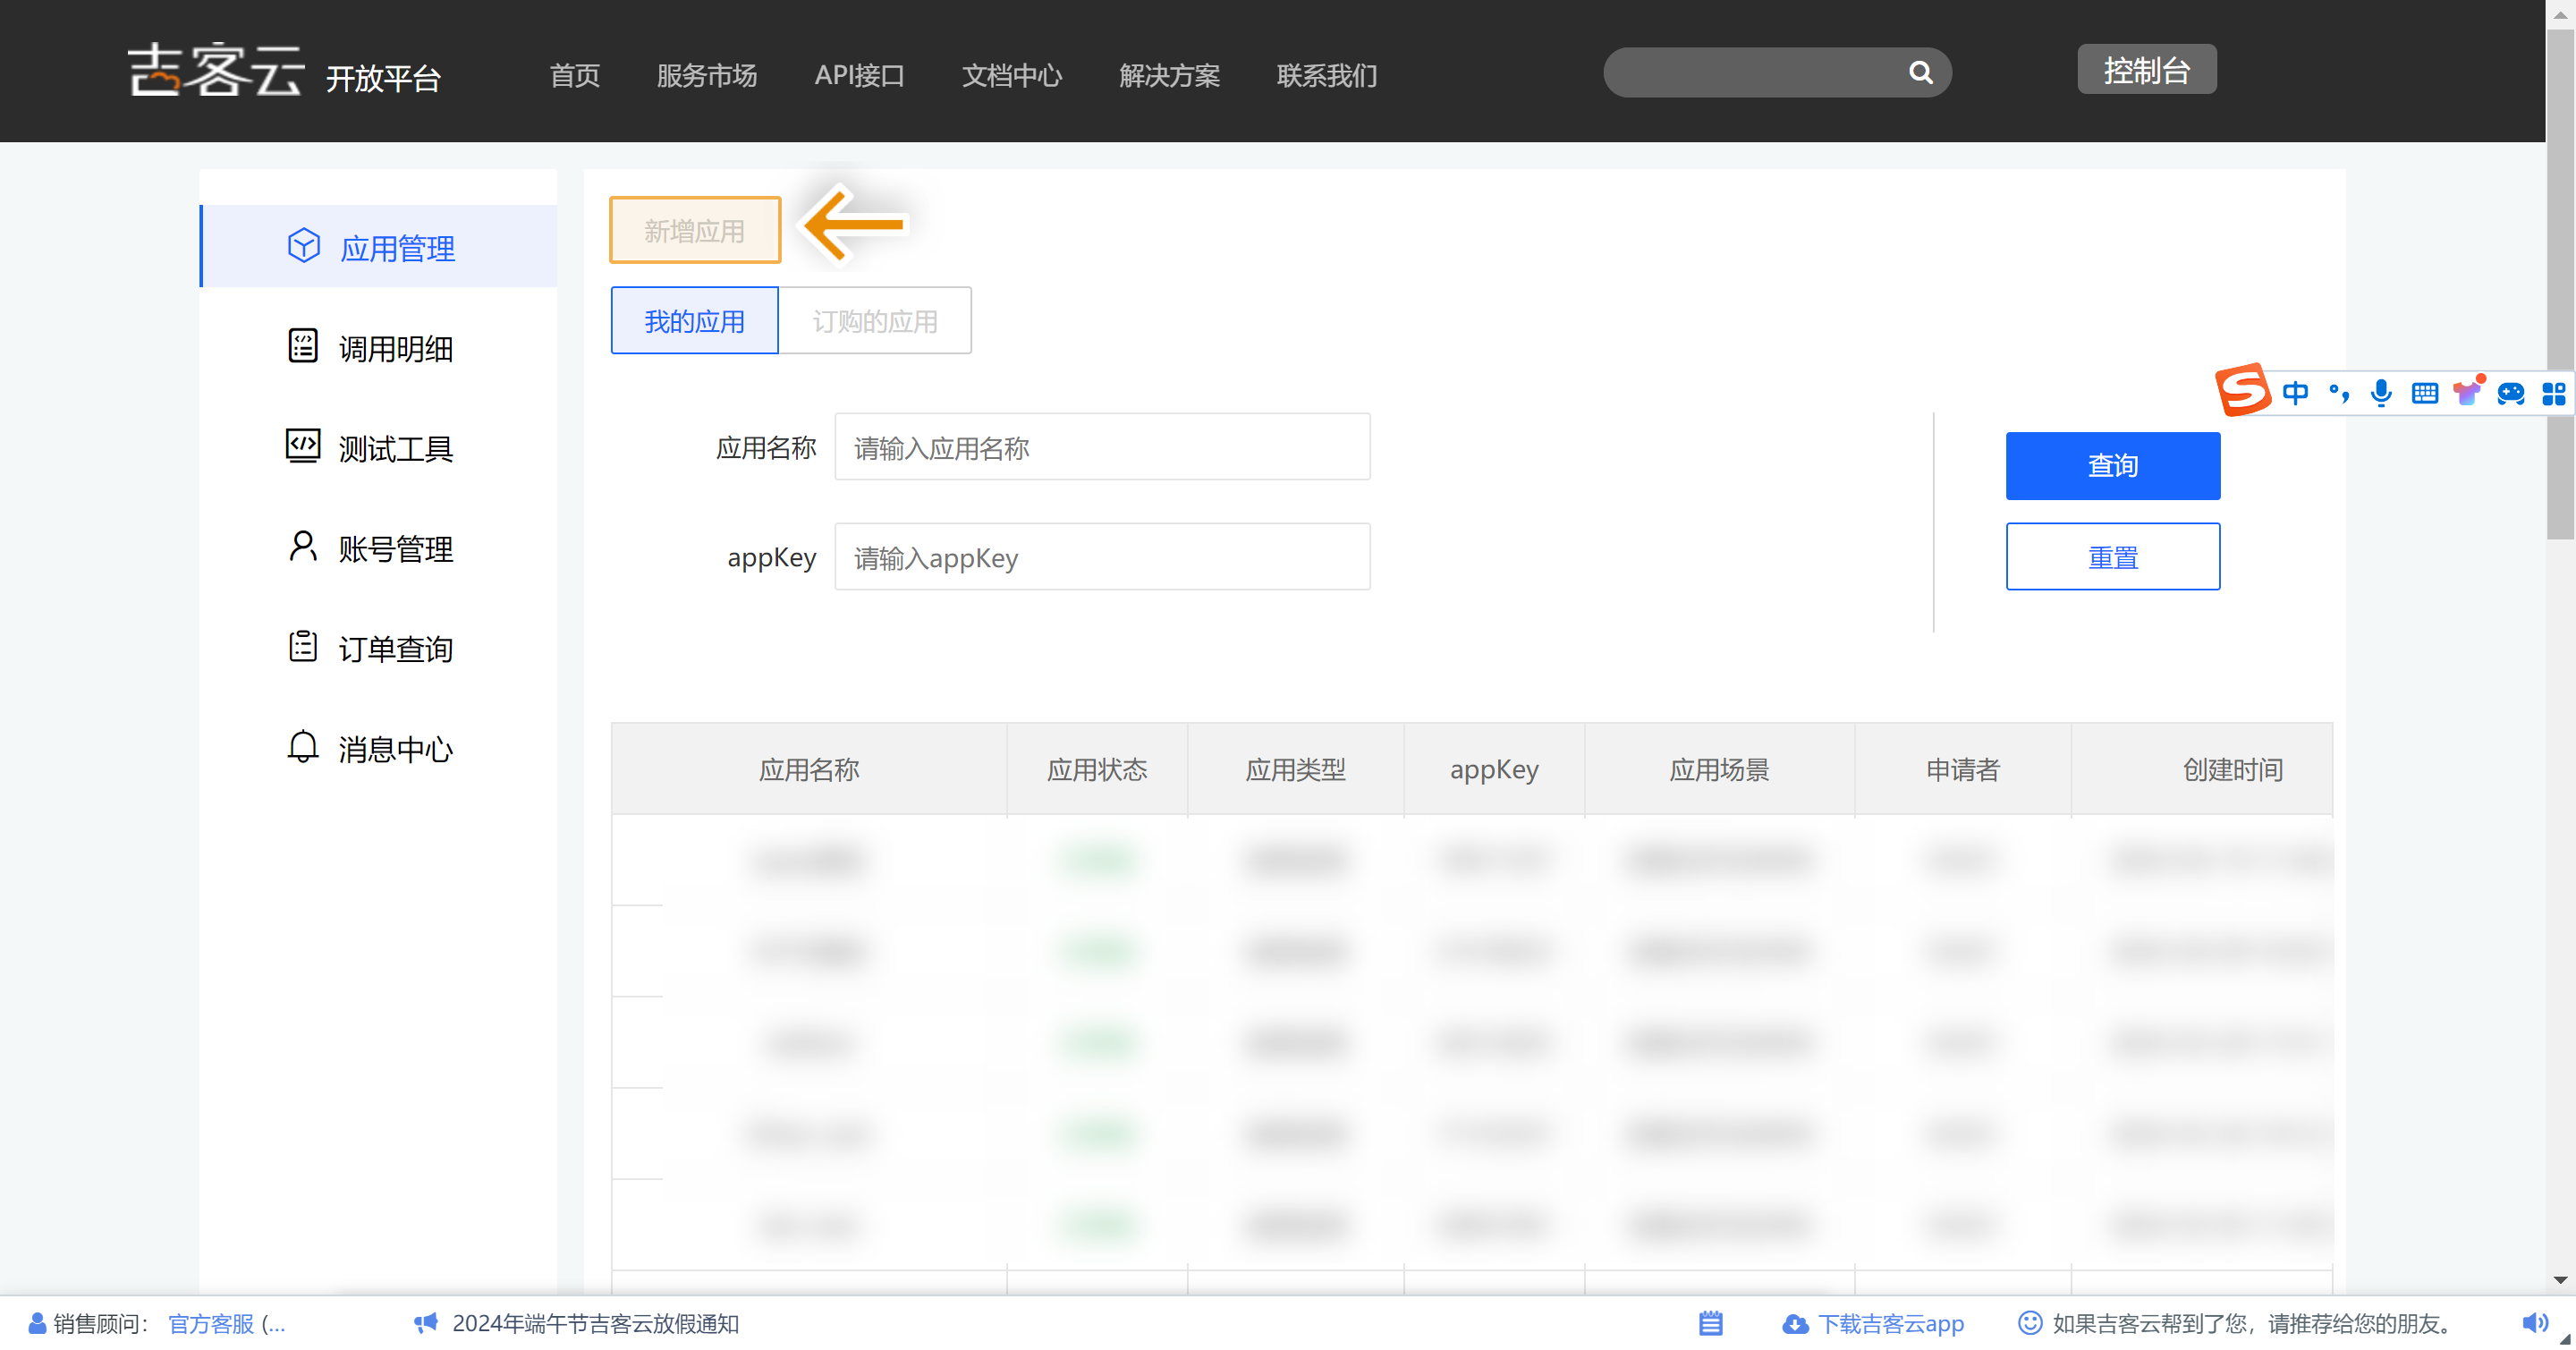Open 调用明细 in sidebar

click(395, 349)
